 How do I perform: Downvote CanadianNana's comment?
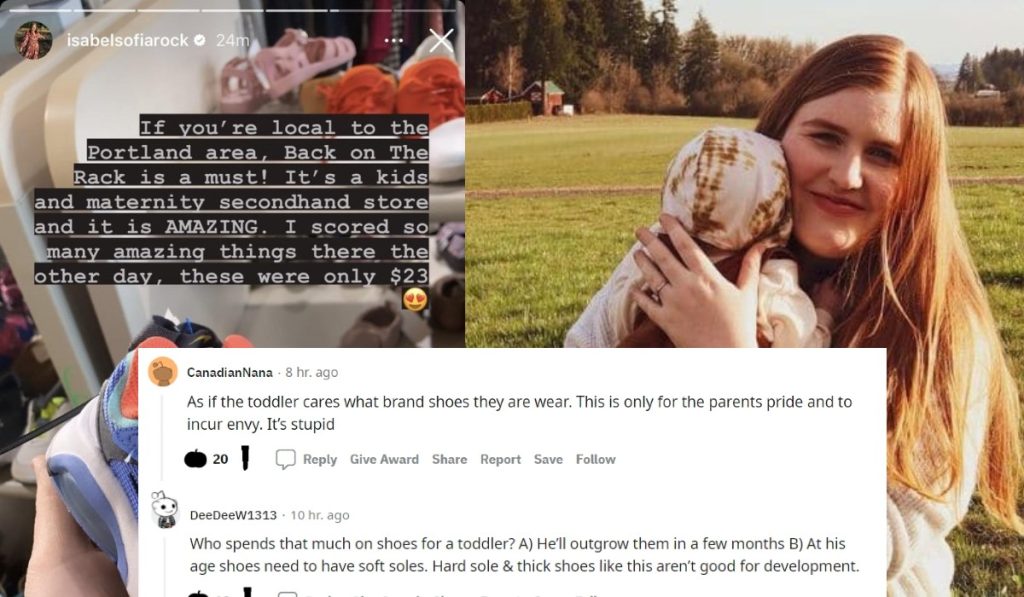click(246, 458)
